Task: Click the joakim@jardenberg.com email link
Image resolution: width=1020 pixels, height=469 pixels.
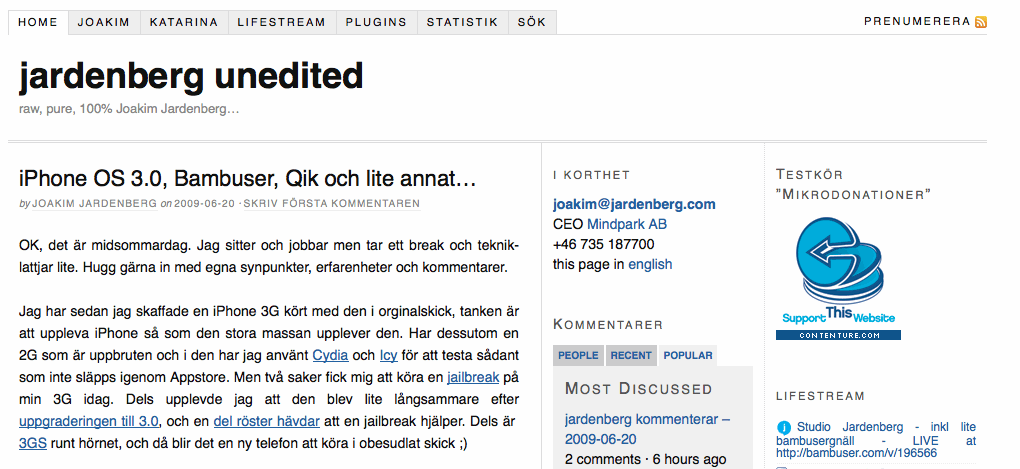Action: tap(634, 204)
